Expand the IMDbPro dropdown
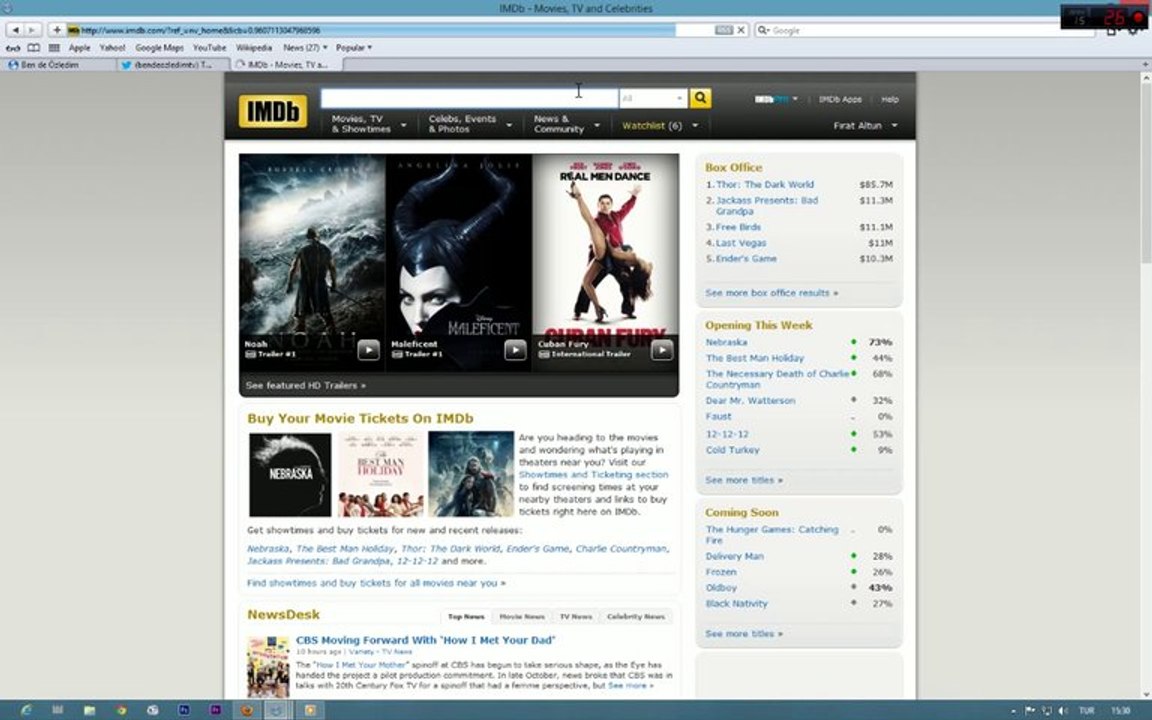Screen dimensions: 1152x720 [776, 98]
